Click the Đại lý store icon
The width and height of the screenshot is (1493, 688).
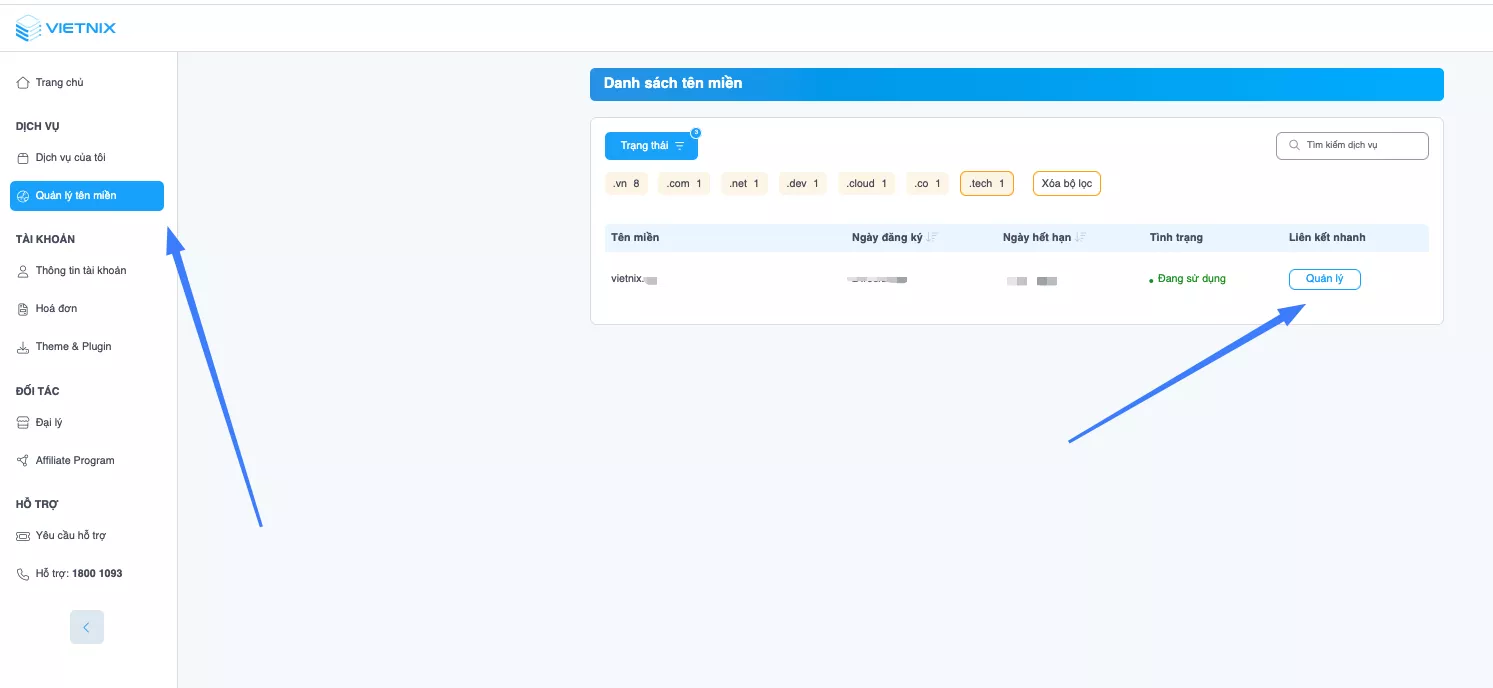coord(23,423)
